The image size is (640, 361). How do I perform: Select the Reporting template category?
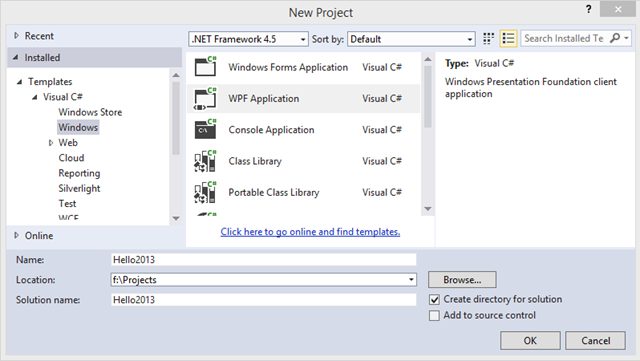pos(79,173)
